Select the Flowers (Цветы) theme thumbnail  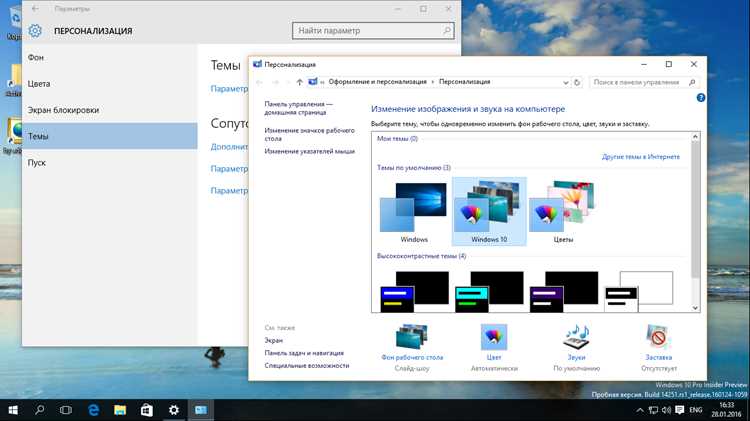tap(563, 212)
